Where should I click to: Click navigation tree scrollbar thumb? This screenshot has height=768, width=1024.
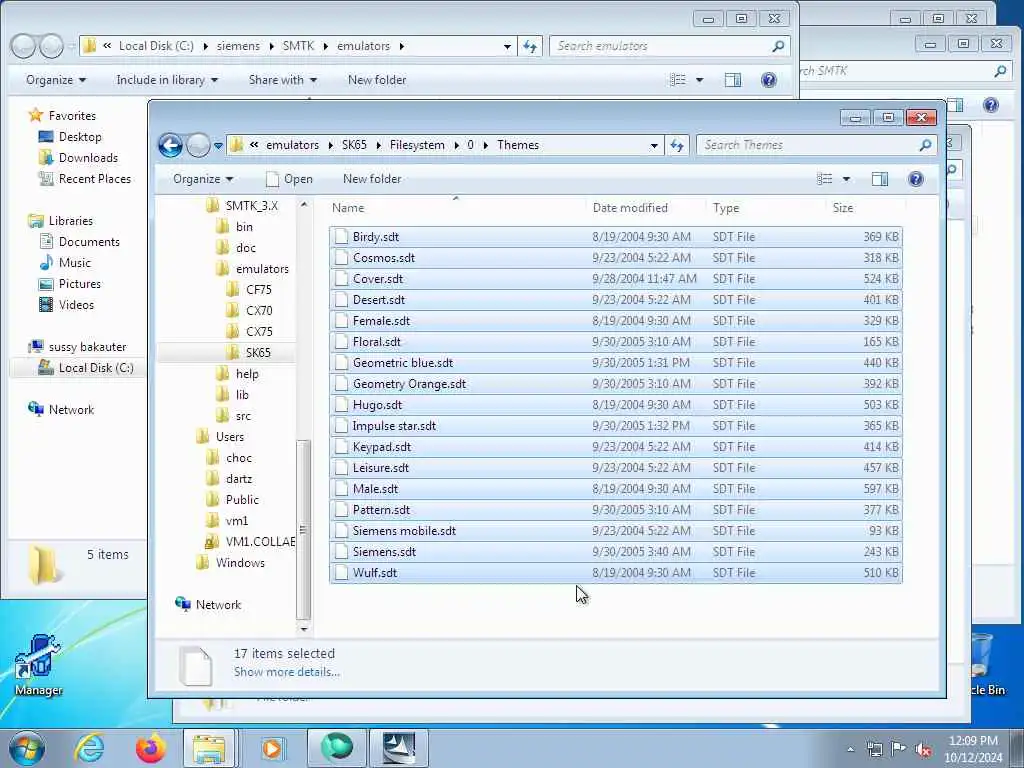click(303, 529)
